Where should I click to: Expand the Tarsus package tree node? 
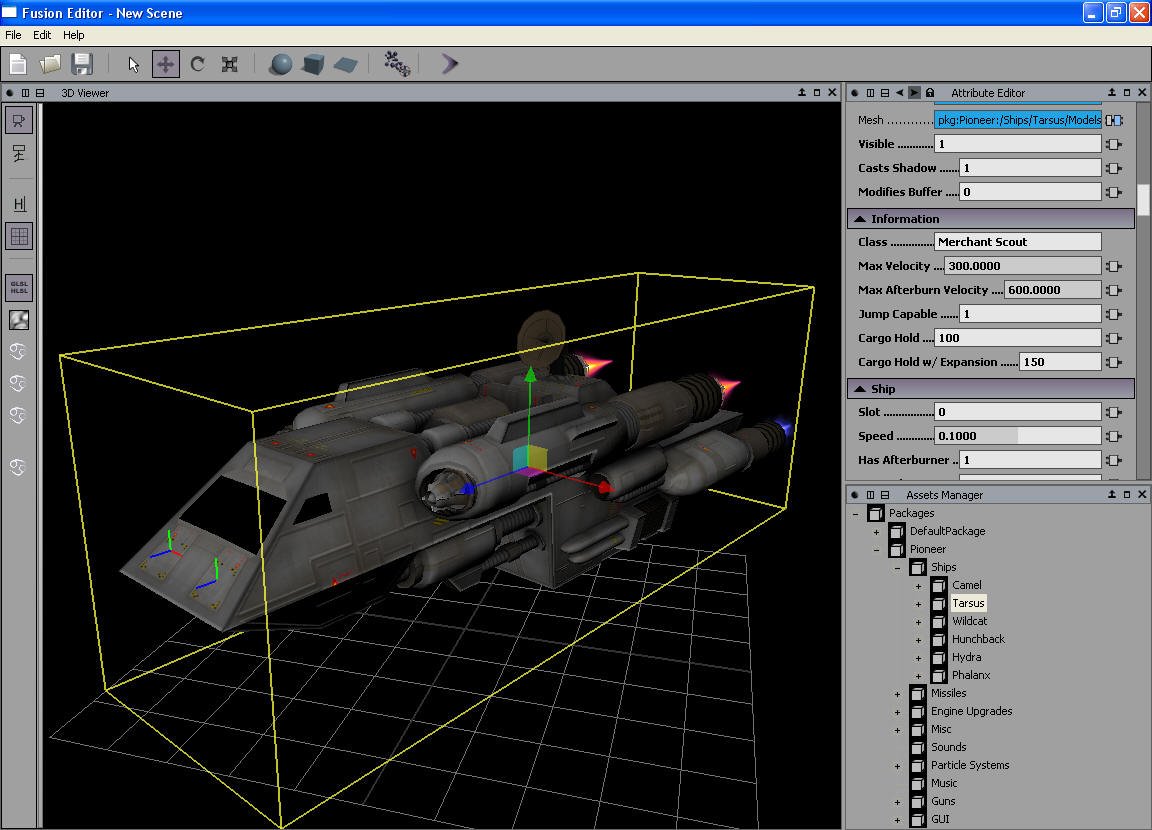[x=918, y=604]
